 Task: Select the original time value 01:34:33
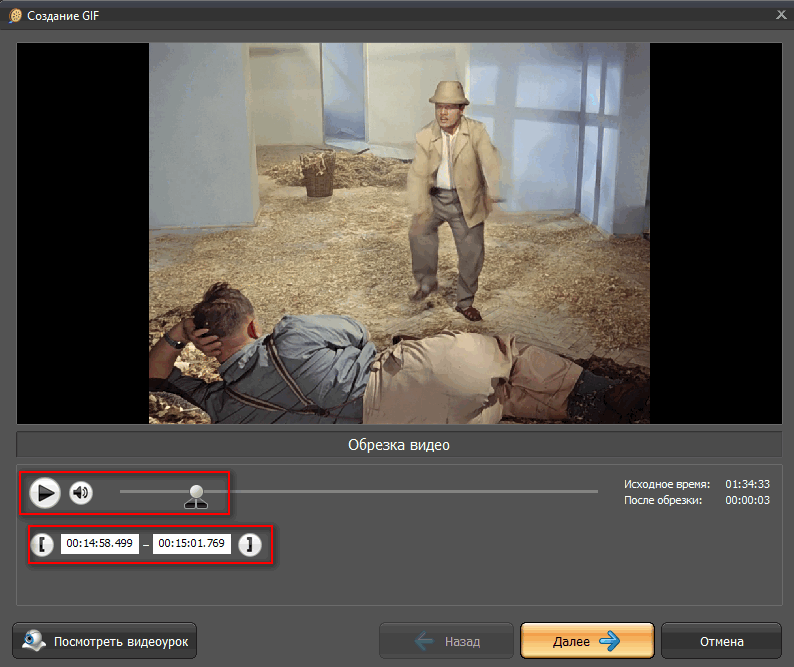pyautogui.click(x=747, y=484)
